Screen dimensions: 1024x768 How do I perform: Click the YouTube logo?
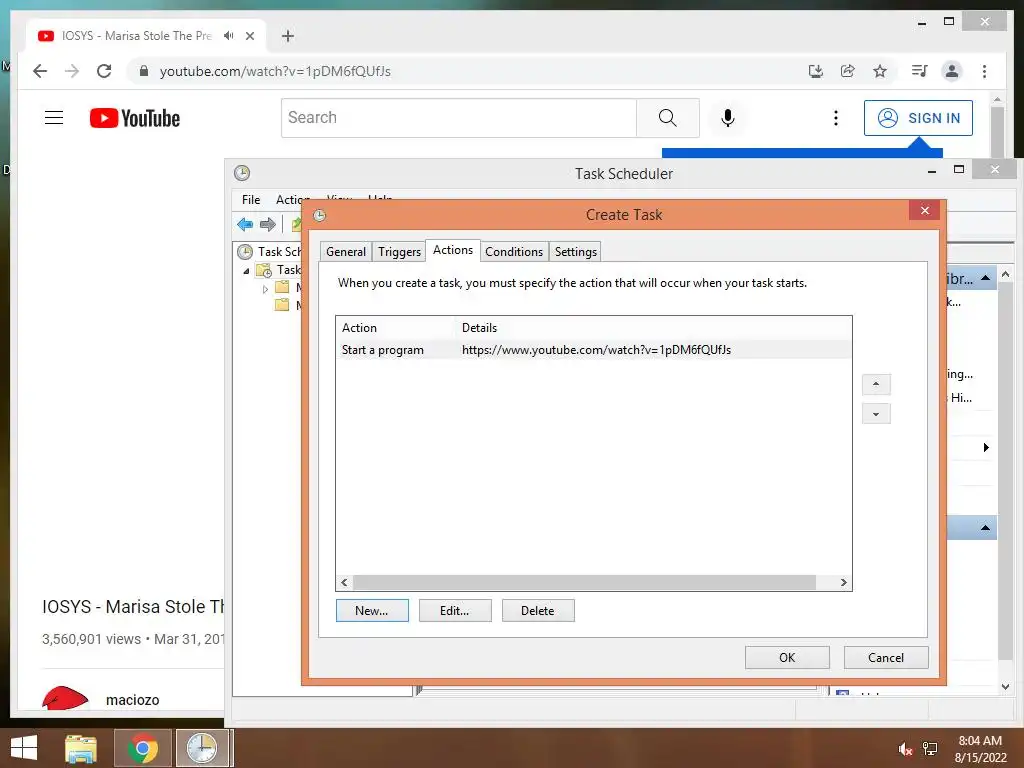point(135,118)
